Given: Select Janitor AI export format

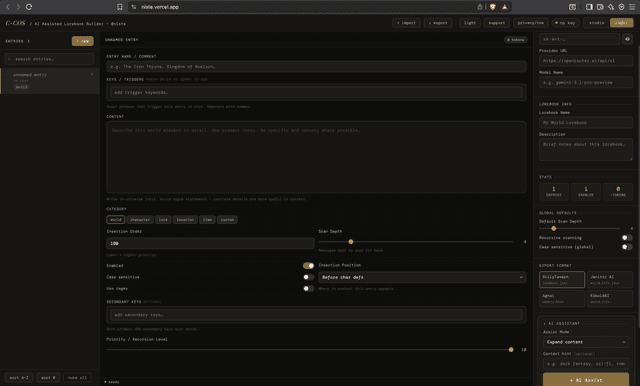Looking at the screenshot, I should [610, 280].
